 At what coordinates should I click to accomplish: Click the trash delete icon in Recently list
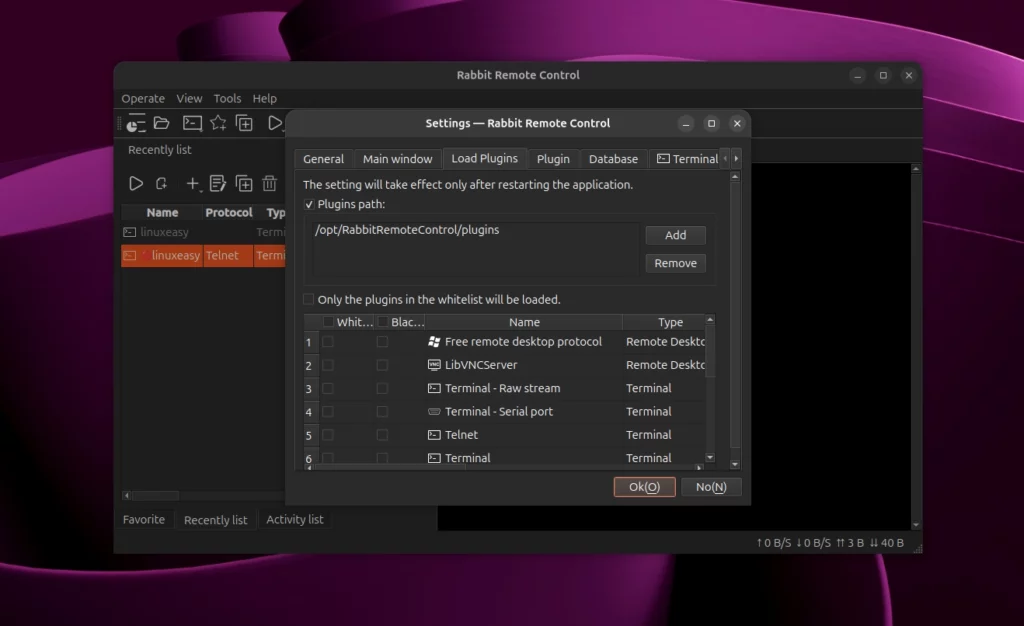[x=269, y=183]
